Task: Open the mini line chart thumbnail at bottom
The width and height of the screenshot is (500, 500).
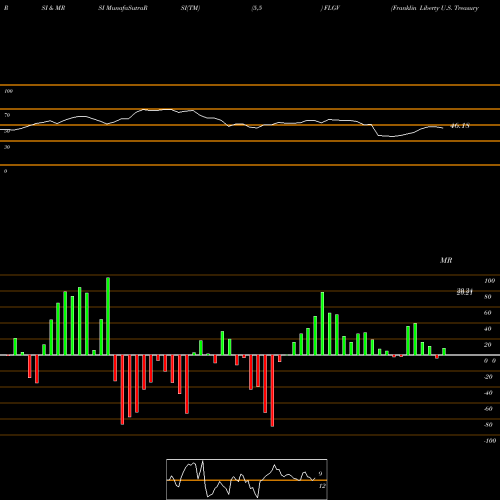Action: click(247, 479)
